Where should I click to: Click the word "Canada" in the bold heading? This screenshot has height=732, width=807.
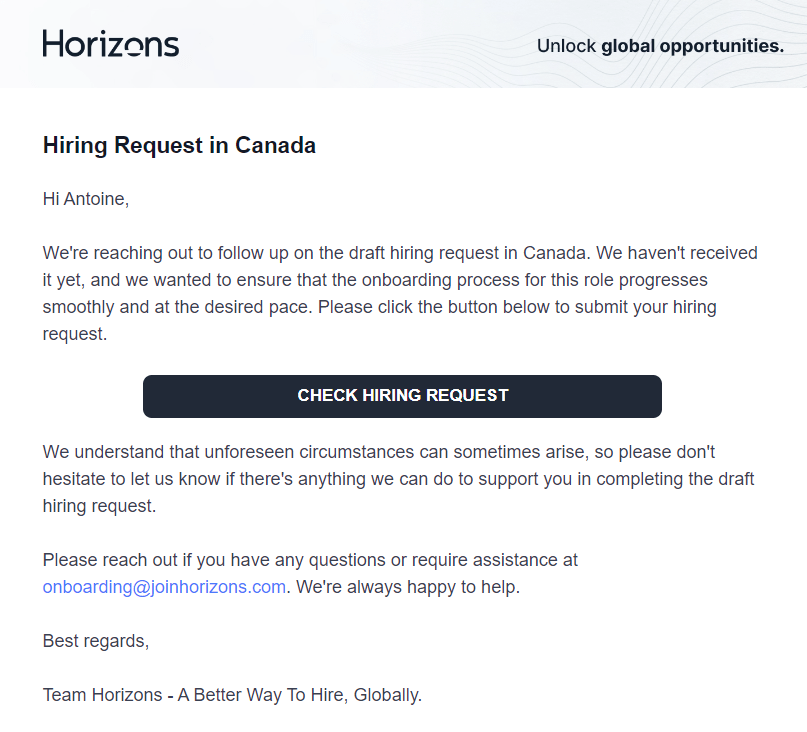click(275, 145)
